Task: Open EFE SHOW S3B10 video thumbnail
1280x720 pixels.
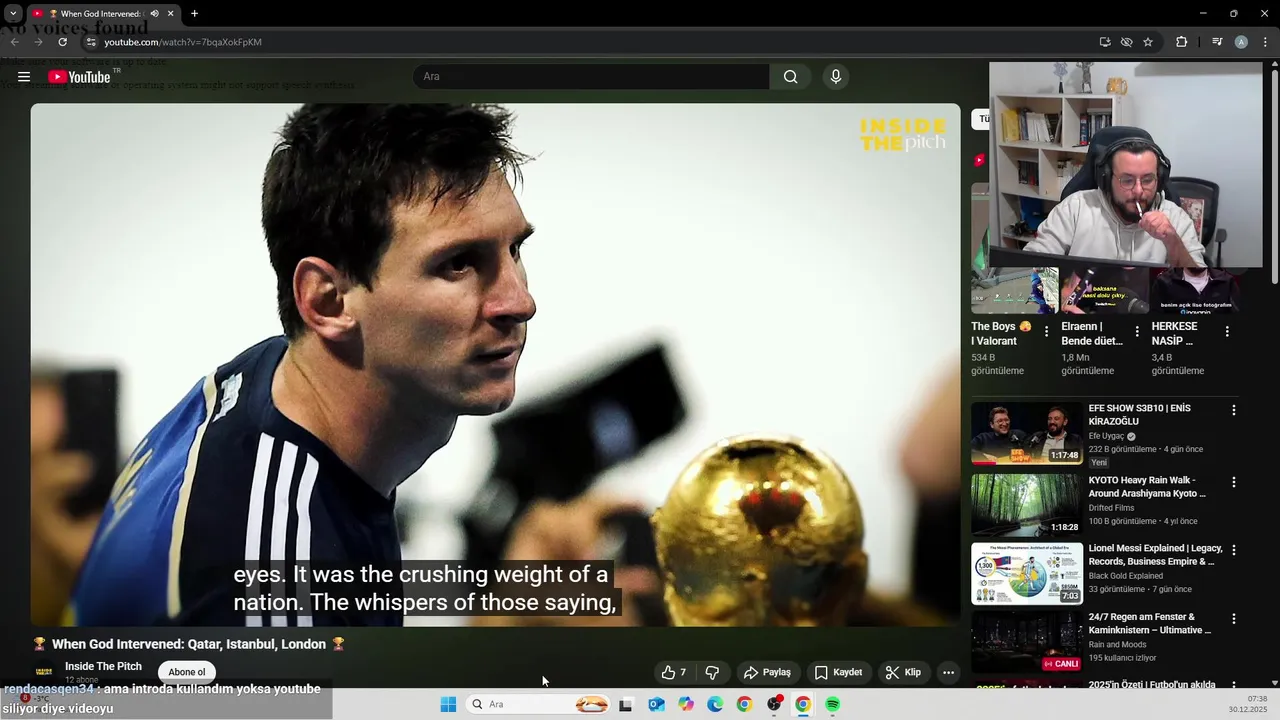Action: (x=1027, y=434)
